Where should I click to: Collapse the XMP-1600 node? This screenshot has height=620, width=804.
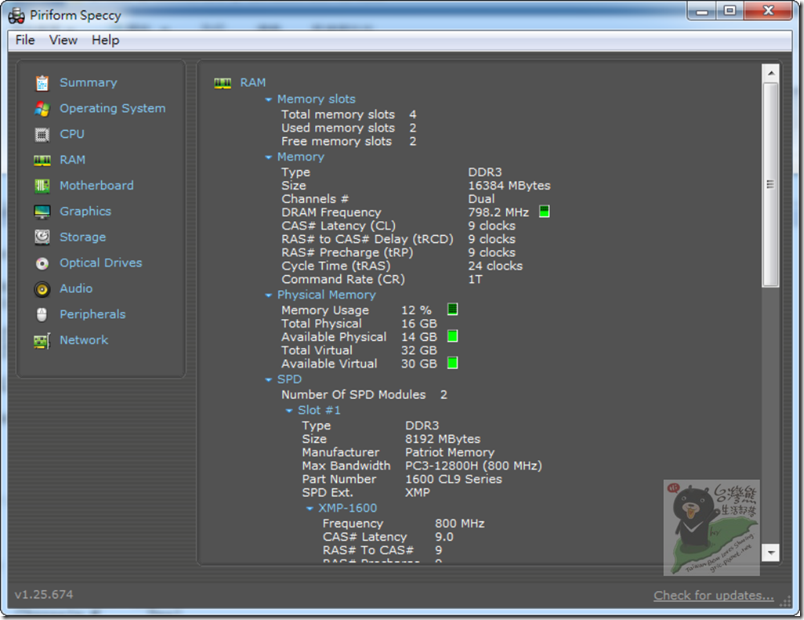tap(309, 509)
